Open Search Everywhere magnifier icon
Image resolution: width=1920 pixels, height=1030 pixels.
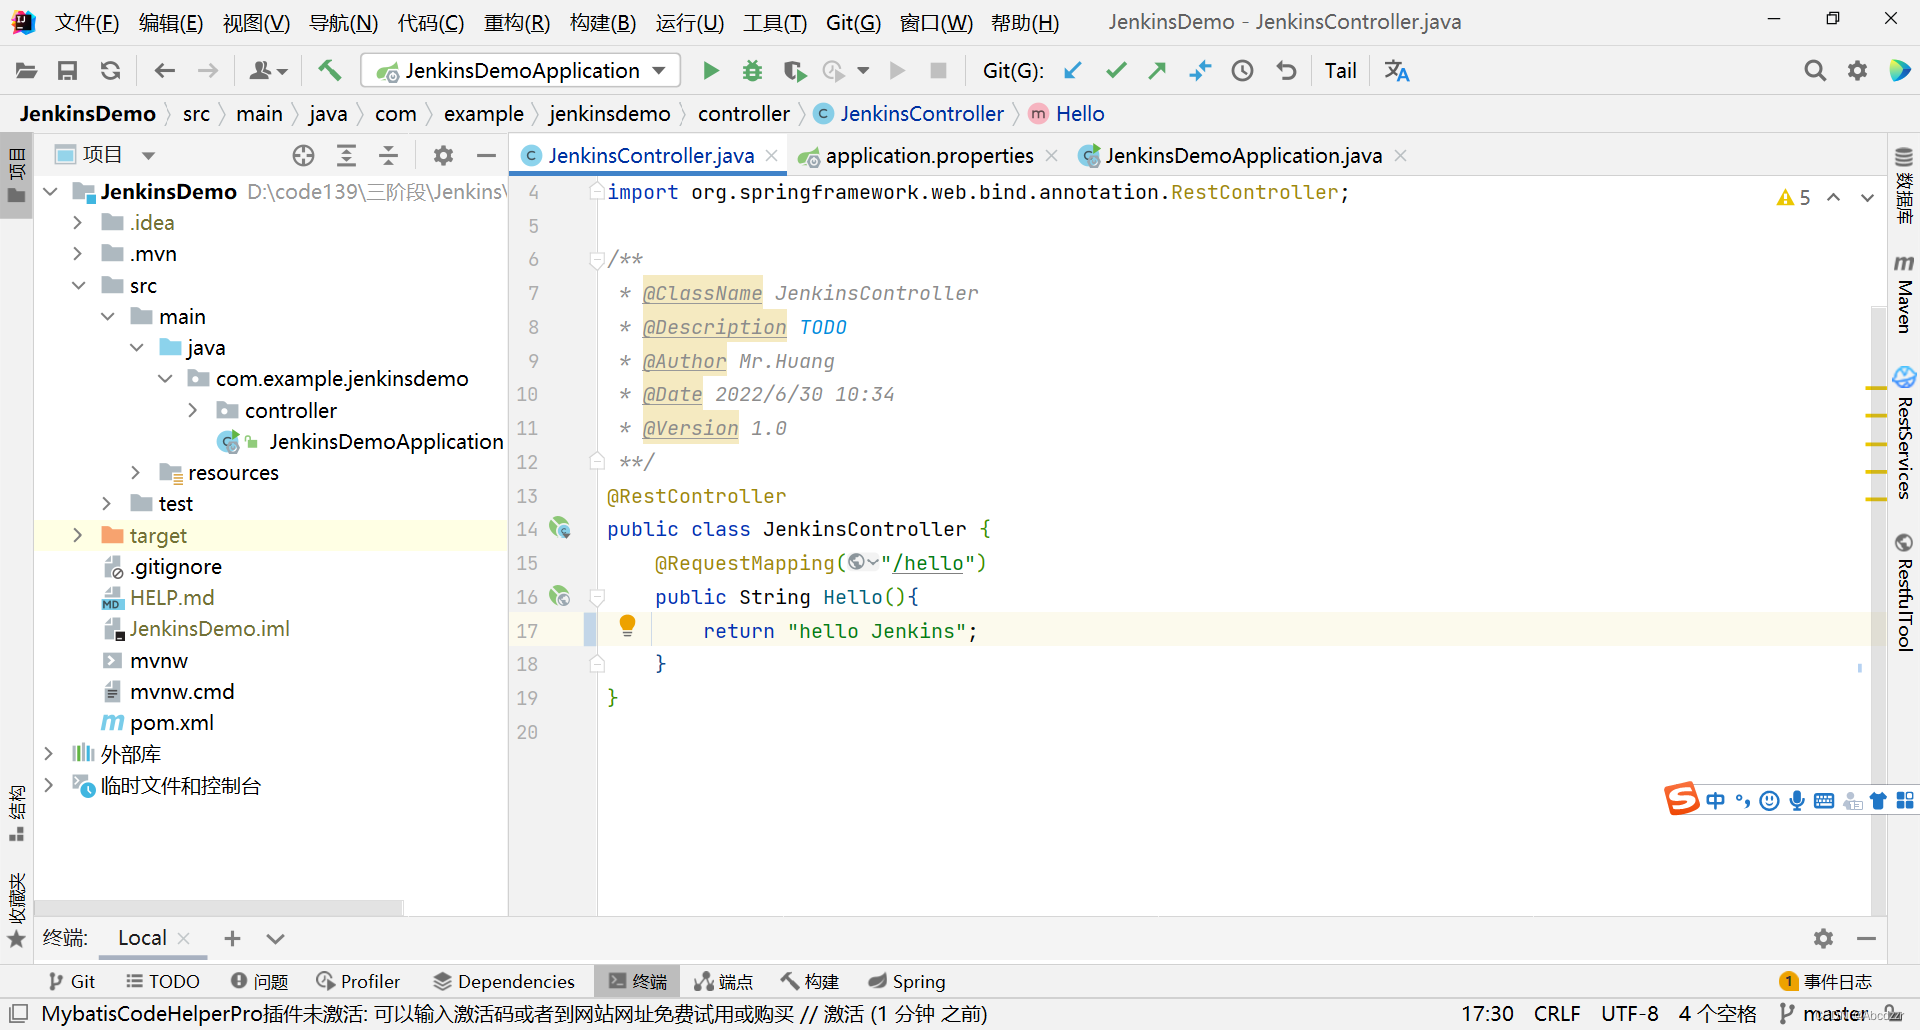1814,71
